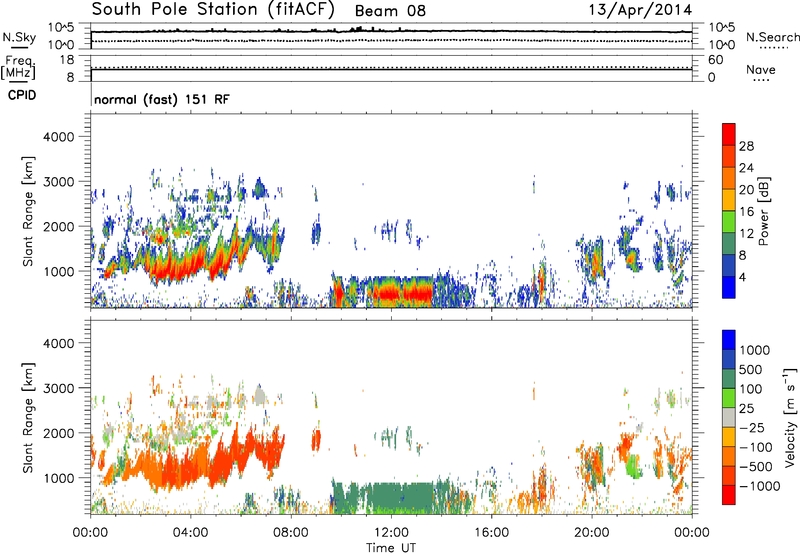Select the 'normal (fast) 151 RF' CPID text
Viewport: 800px width, 554px height.
click(162, 99)
